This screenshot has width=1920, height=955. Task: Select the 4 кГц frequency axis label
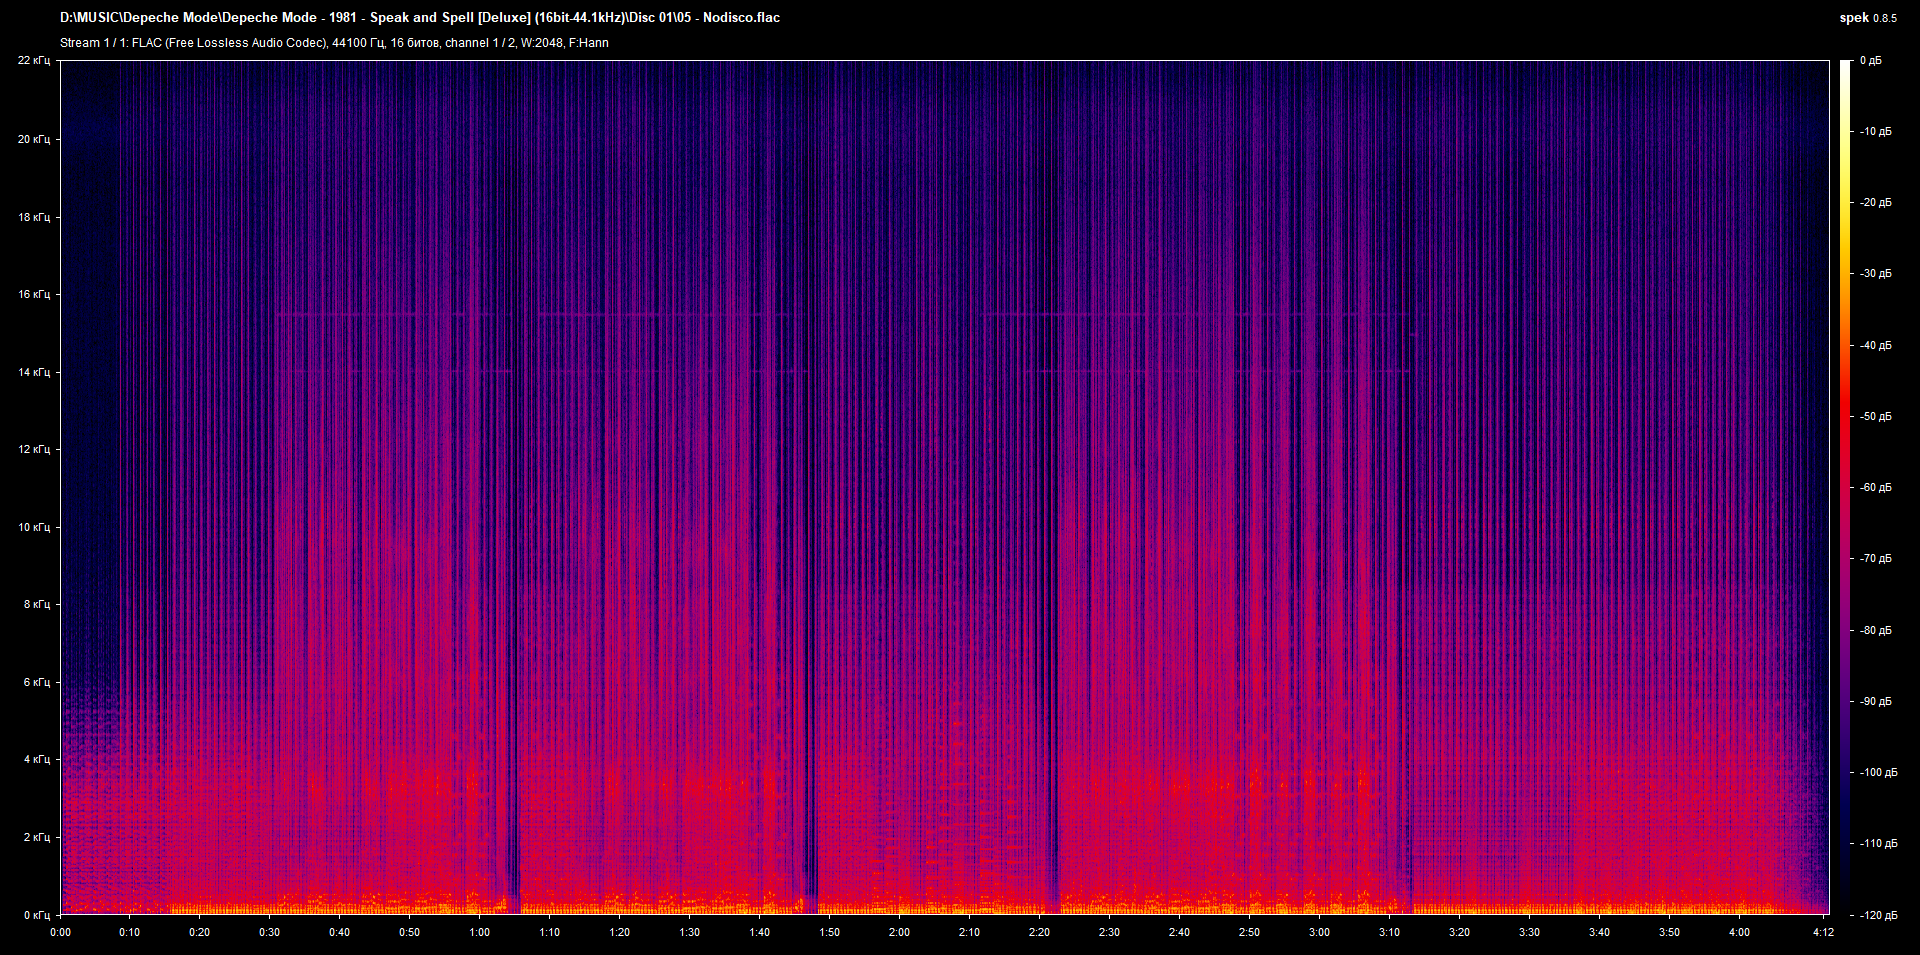(x=36, y=760)
